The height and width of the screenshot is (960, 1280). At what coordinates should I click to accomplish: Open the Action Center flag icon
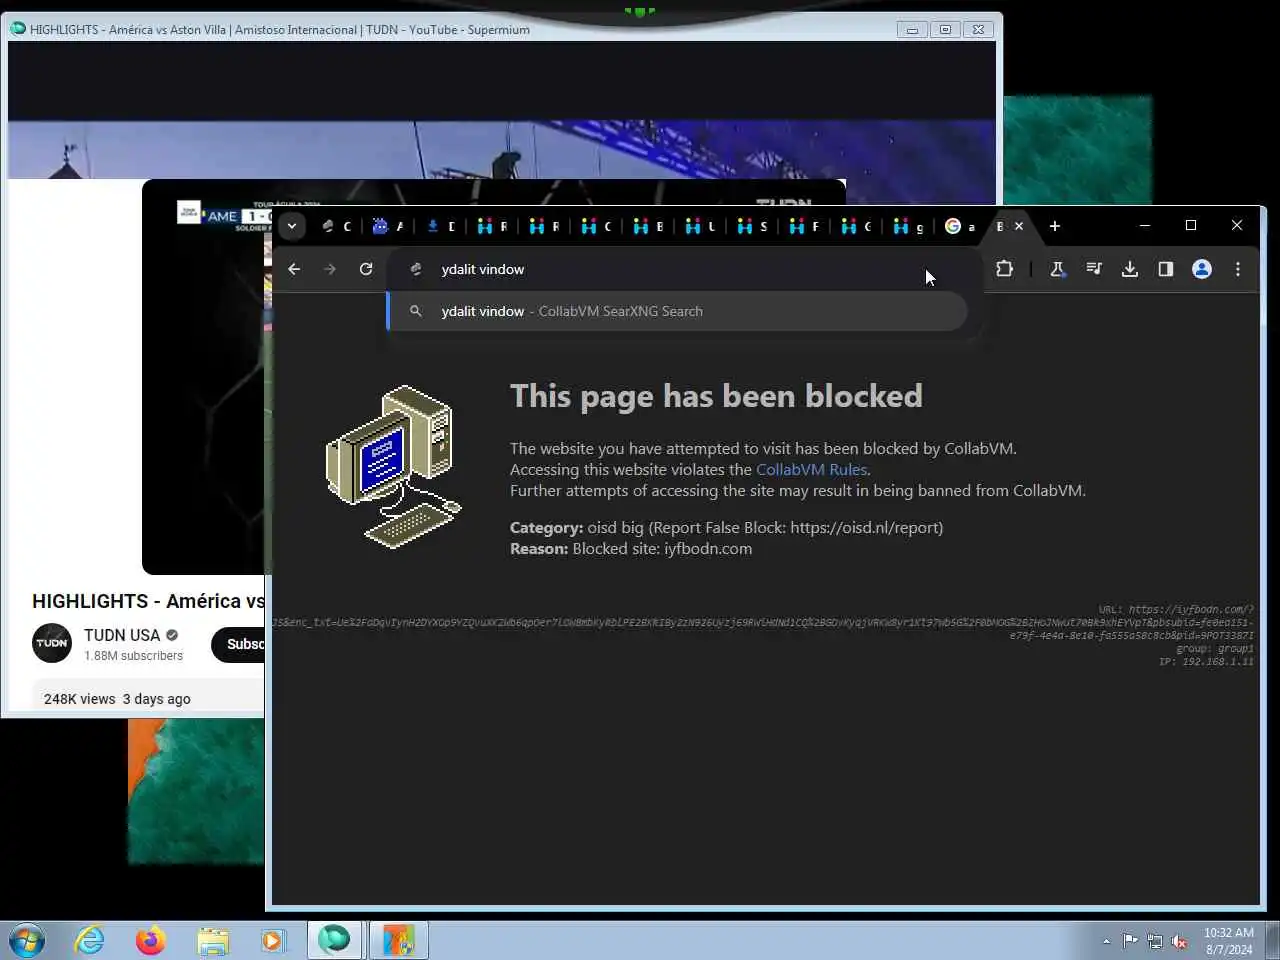1130,941
